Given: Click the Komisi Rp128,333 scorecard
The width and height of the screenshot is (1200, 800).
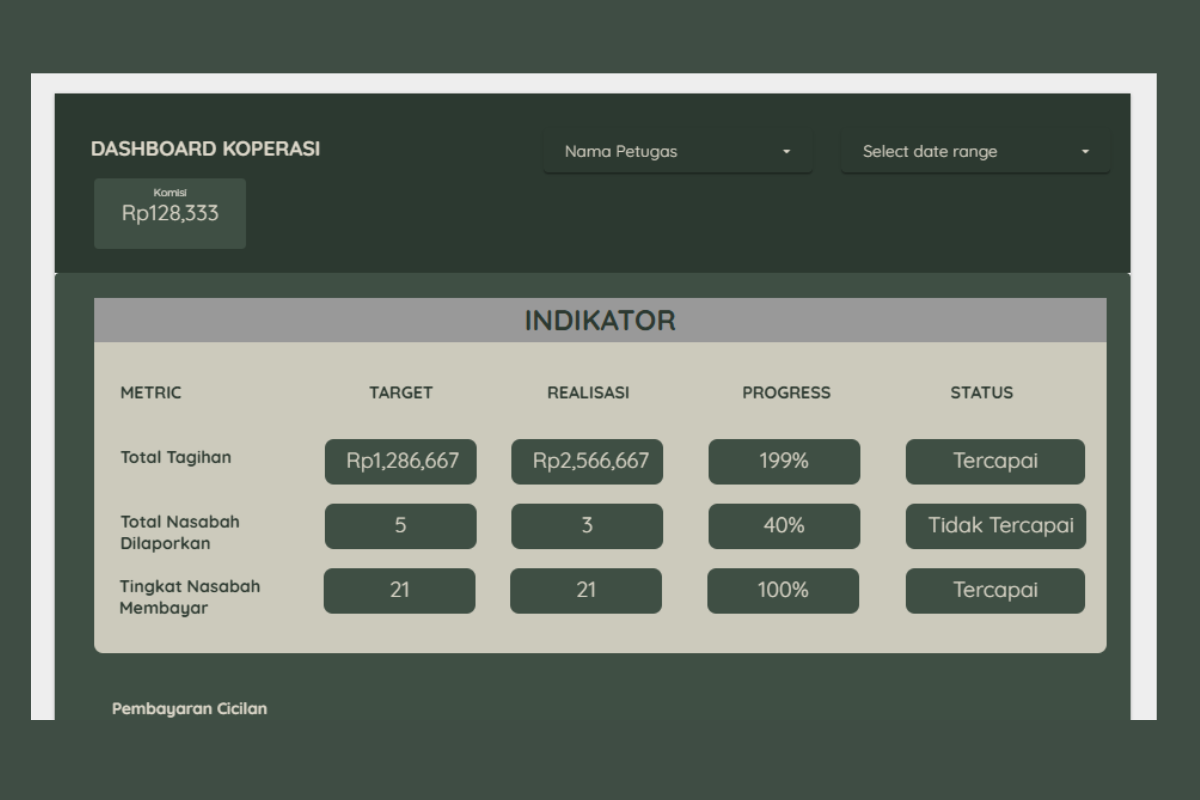Looking at the screenshot, I should point(170,213).
